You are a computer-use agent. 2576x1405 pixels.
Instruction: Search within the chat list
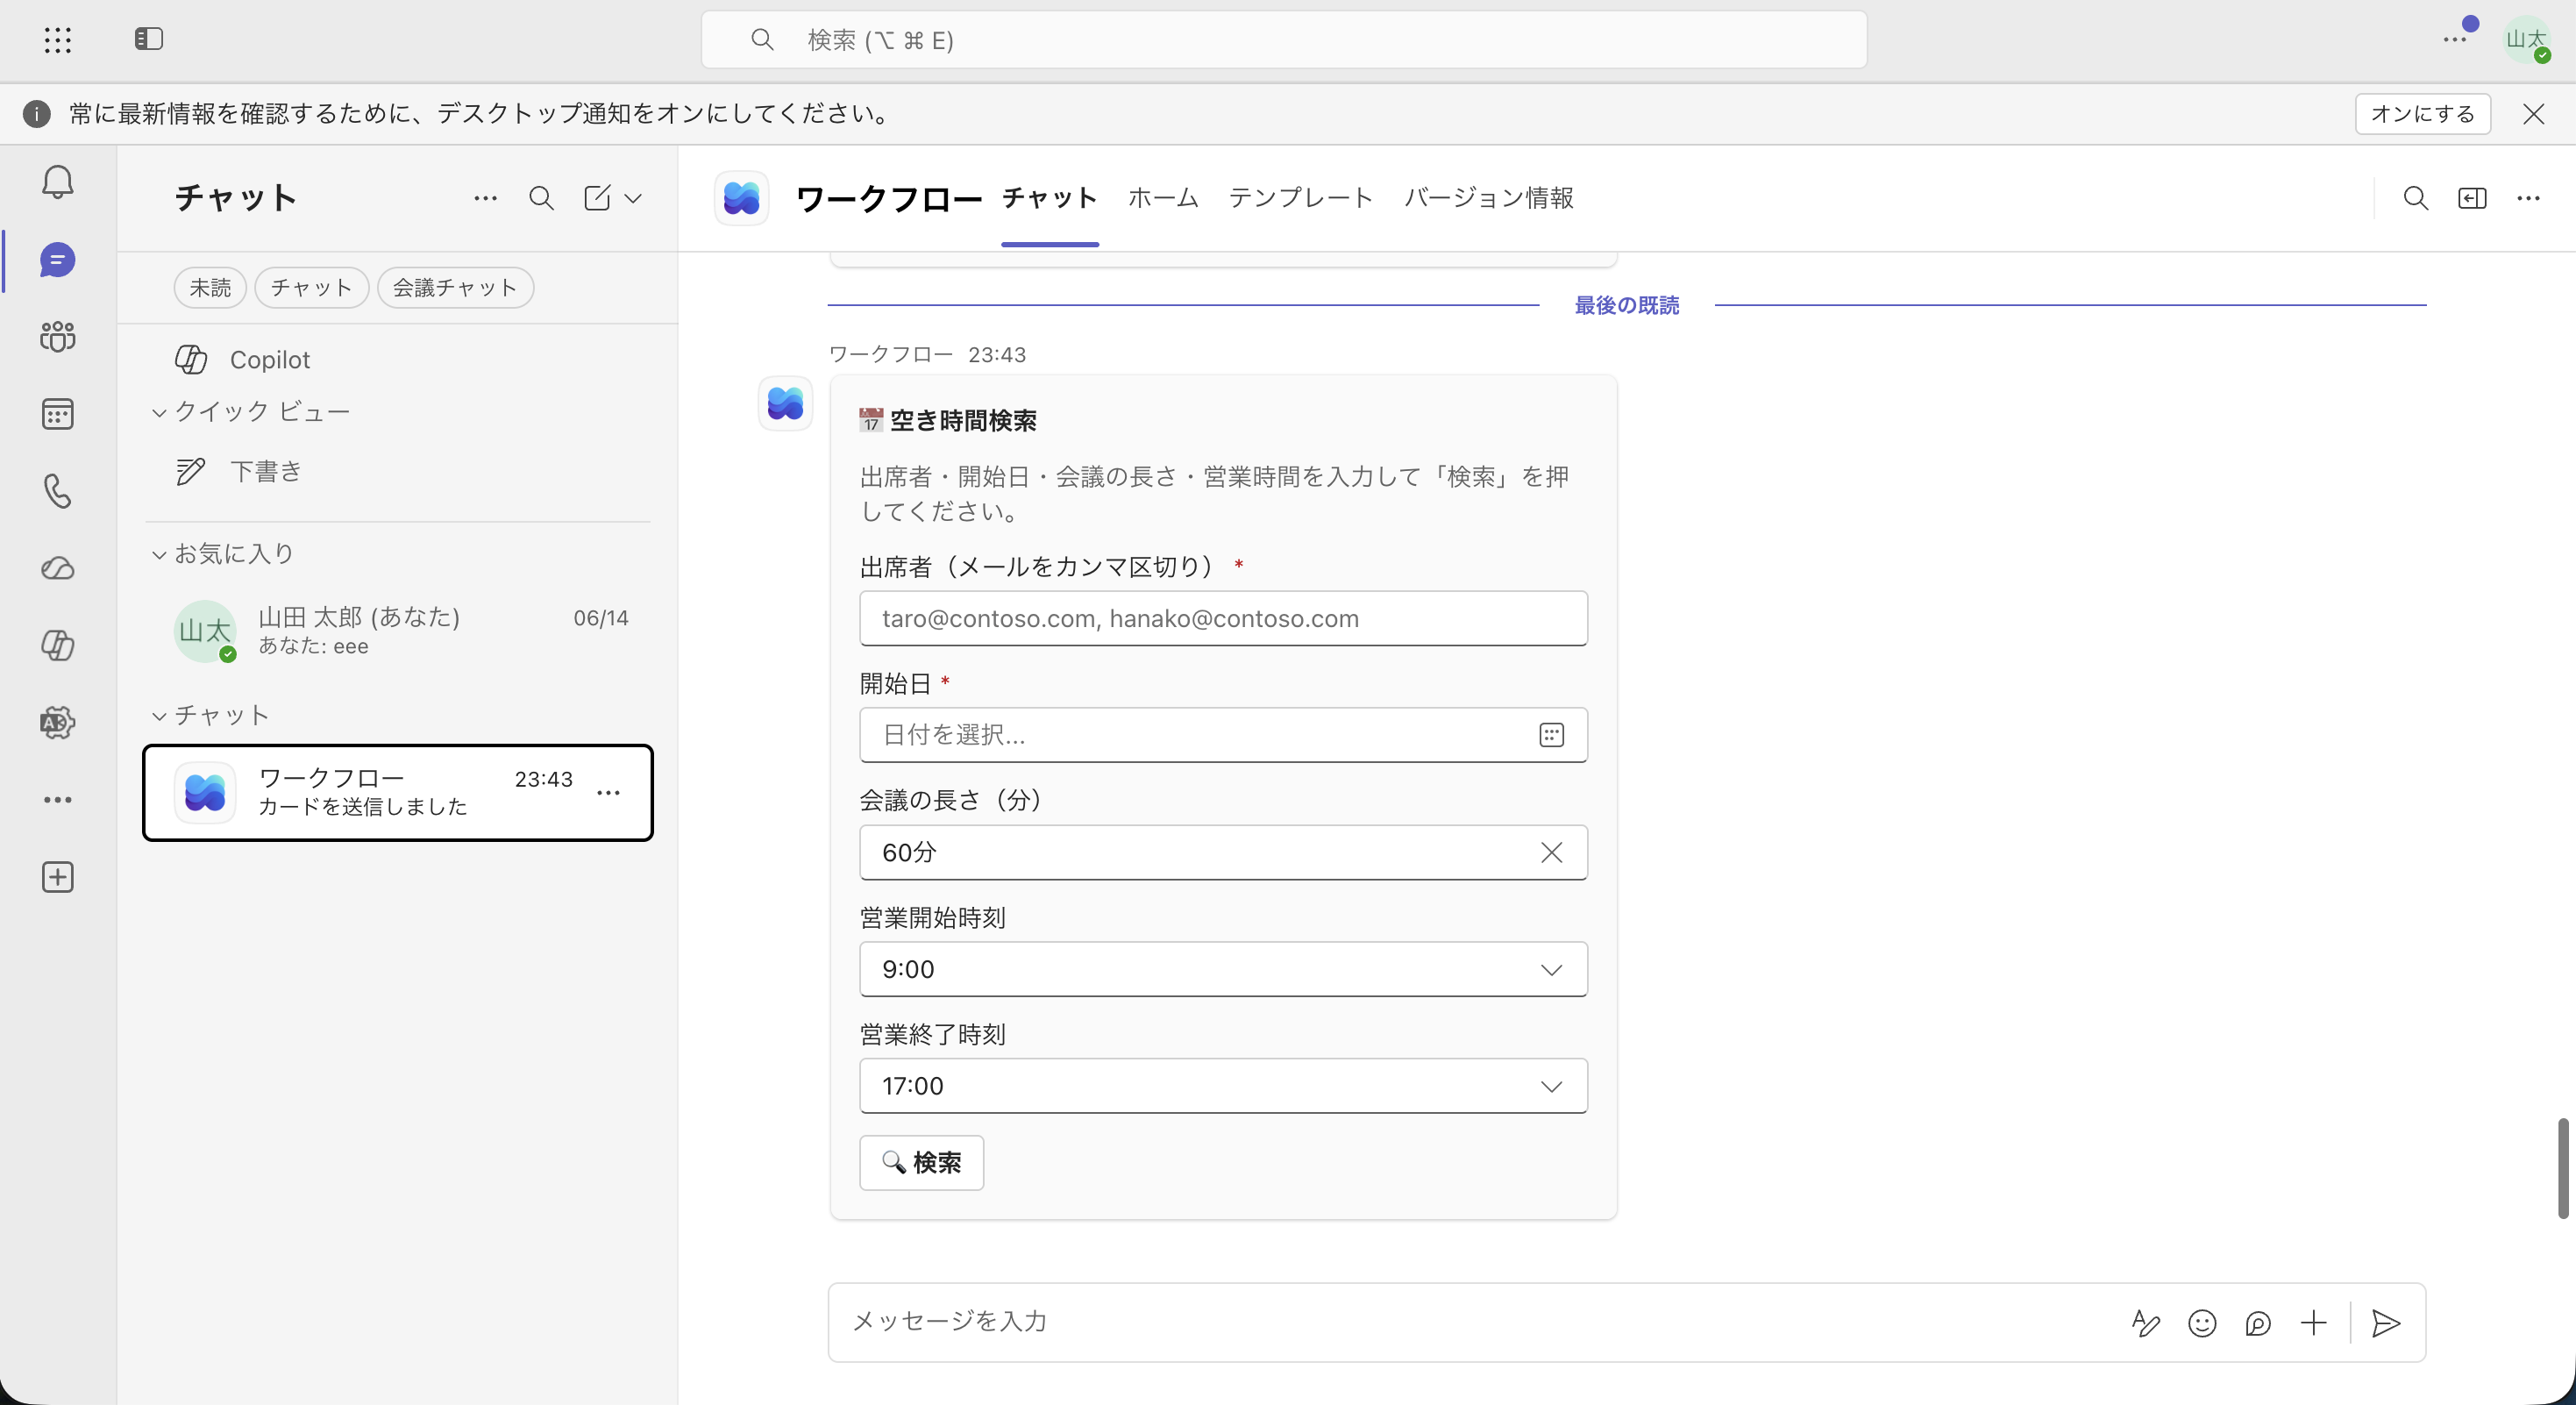click(x=541, y=198)
